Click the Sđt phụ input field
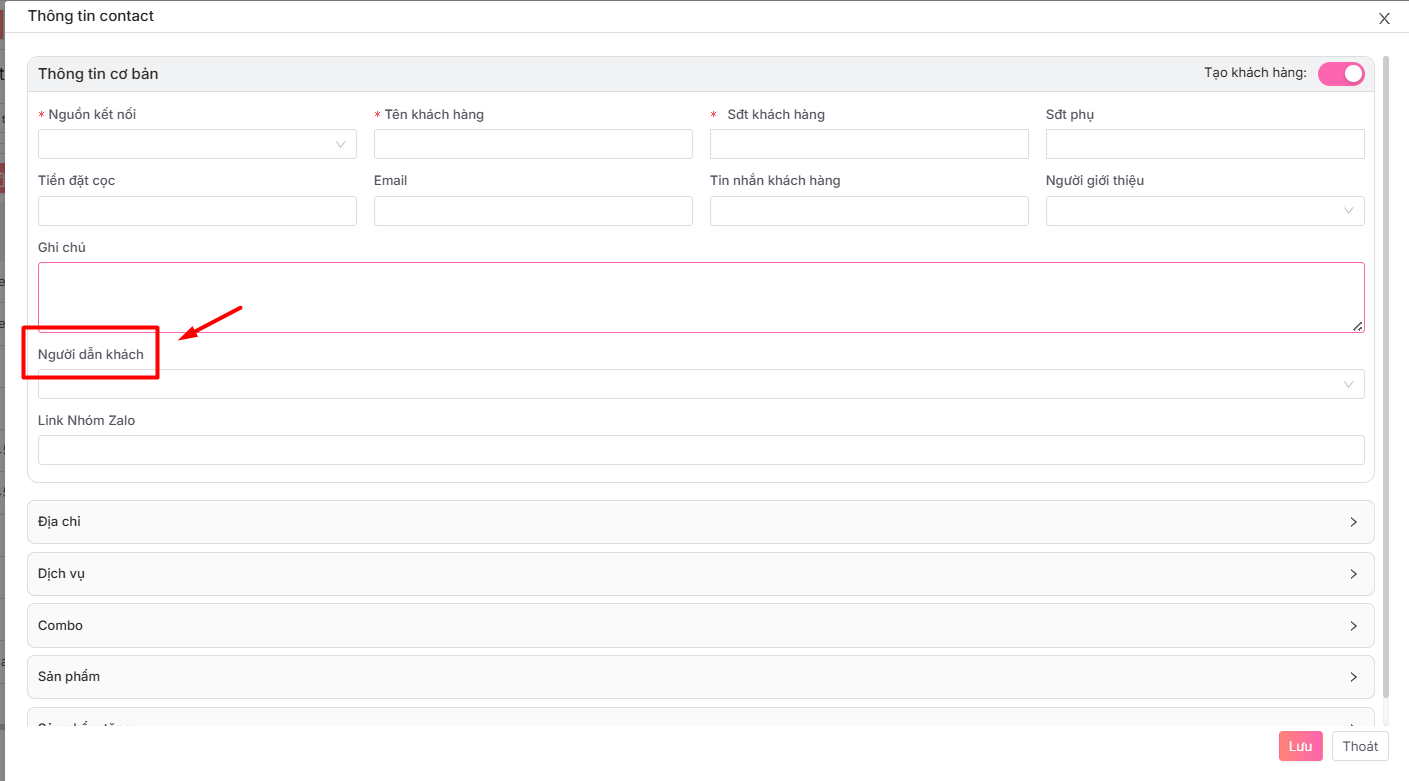 [x=1205, y=144]
